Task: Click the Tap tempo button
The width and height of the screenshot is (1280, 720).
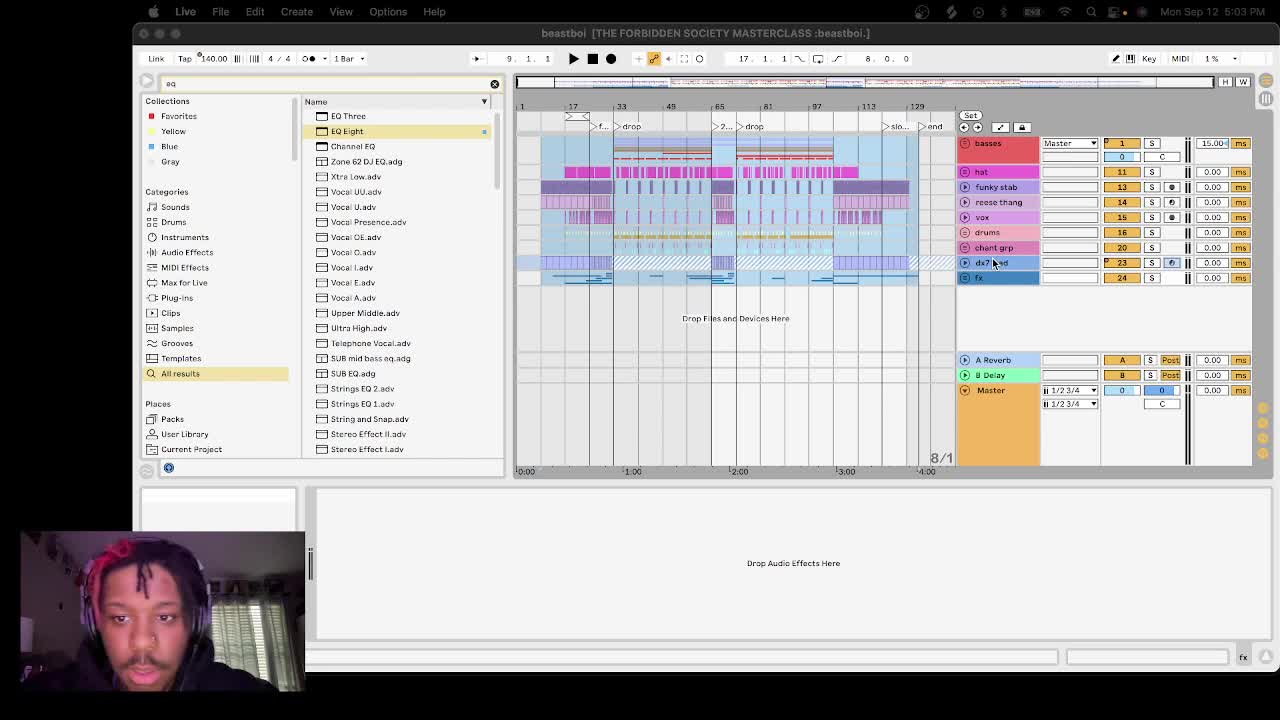Action: tap(185, 58)
